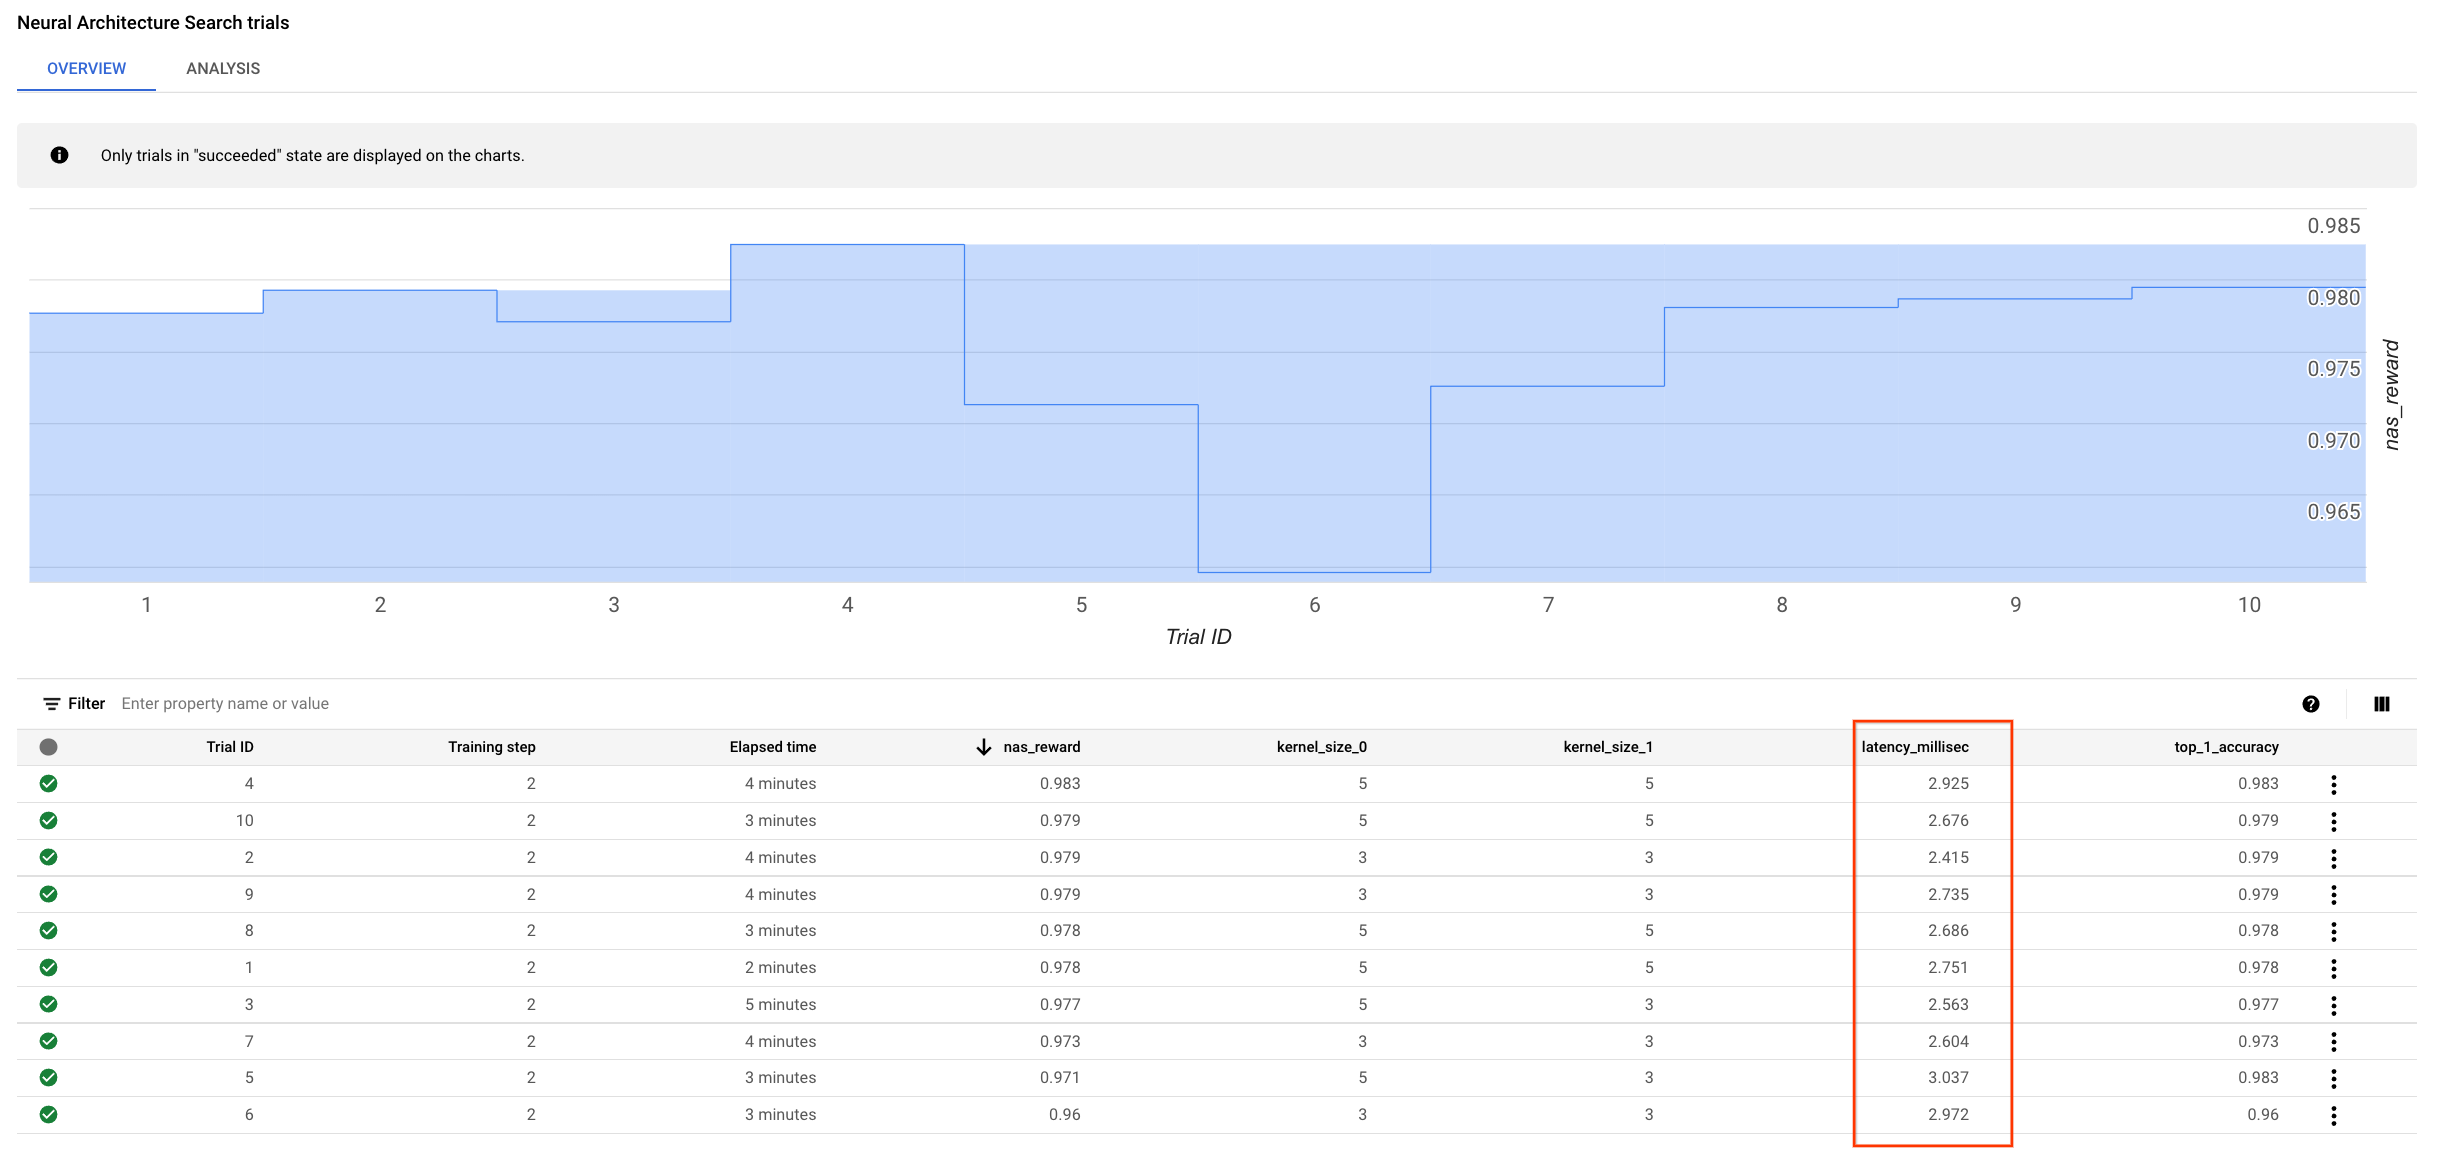
Task: Click the succeeded status icon for trial 10
Action: tap(48, 821)
